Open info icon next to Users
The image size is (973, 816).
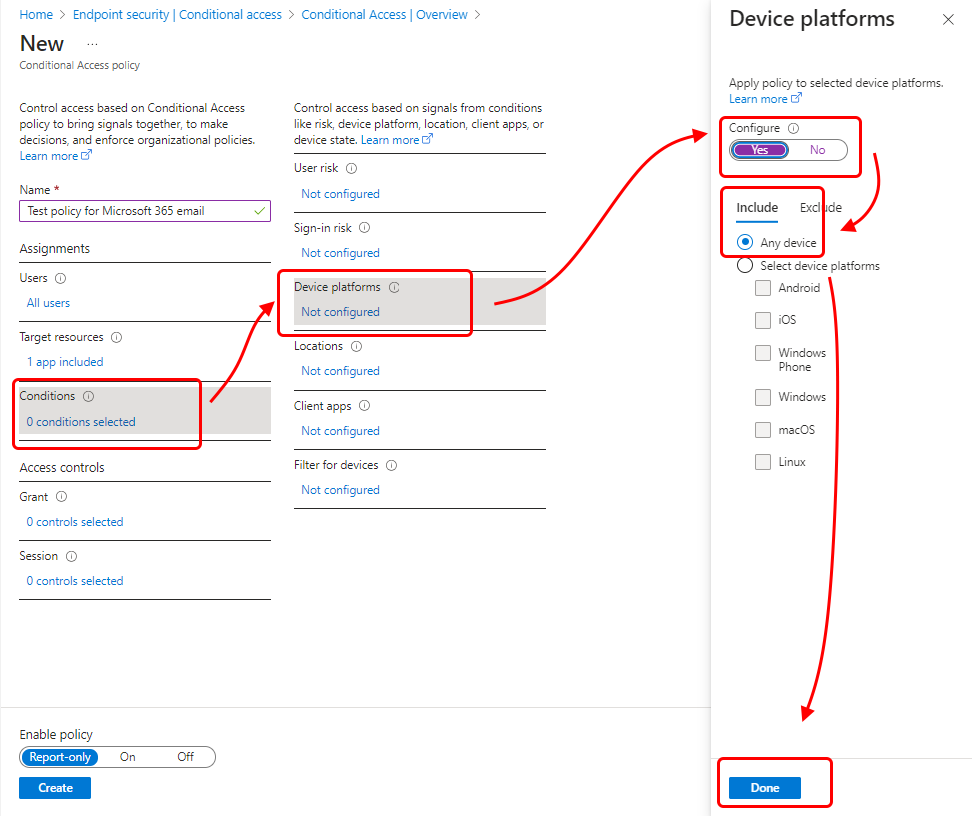pyautogui.click(x=60, y=279)
